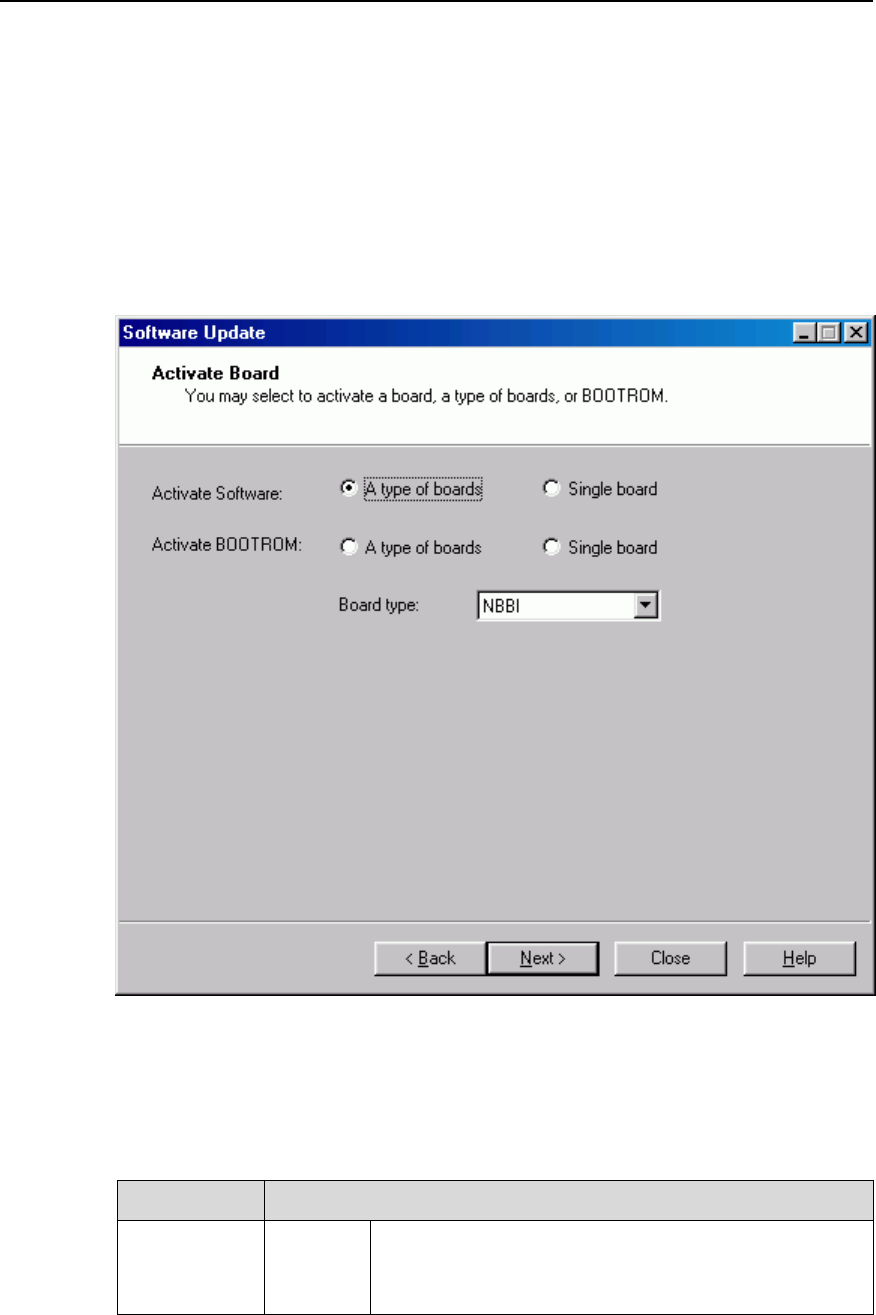Click the Close button in the wizard
The width and height of the screenshot is (876, 1315).
670,958
